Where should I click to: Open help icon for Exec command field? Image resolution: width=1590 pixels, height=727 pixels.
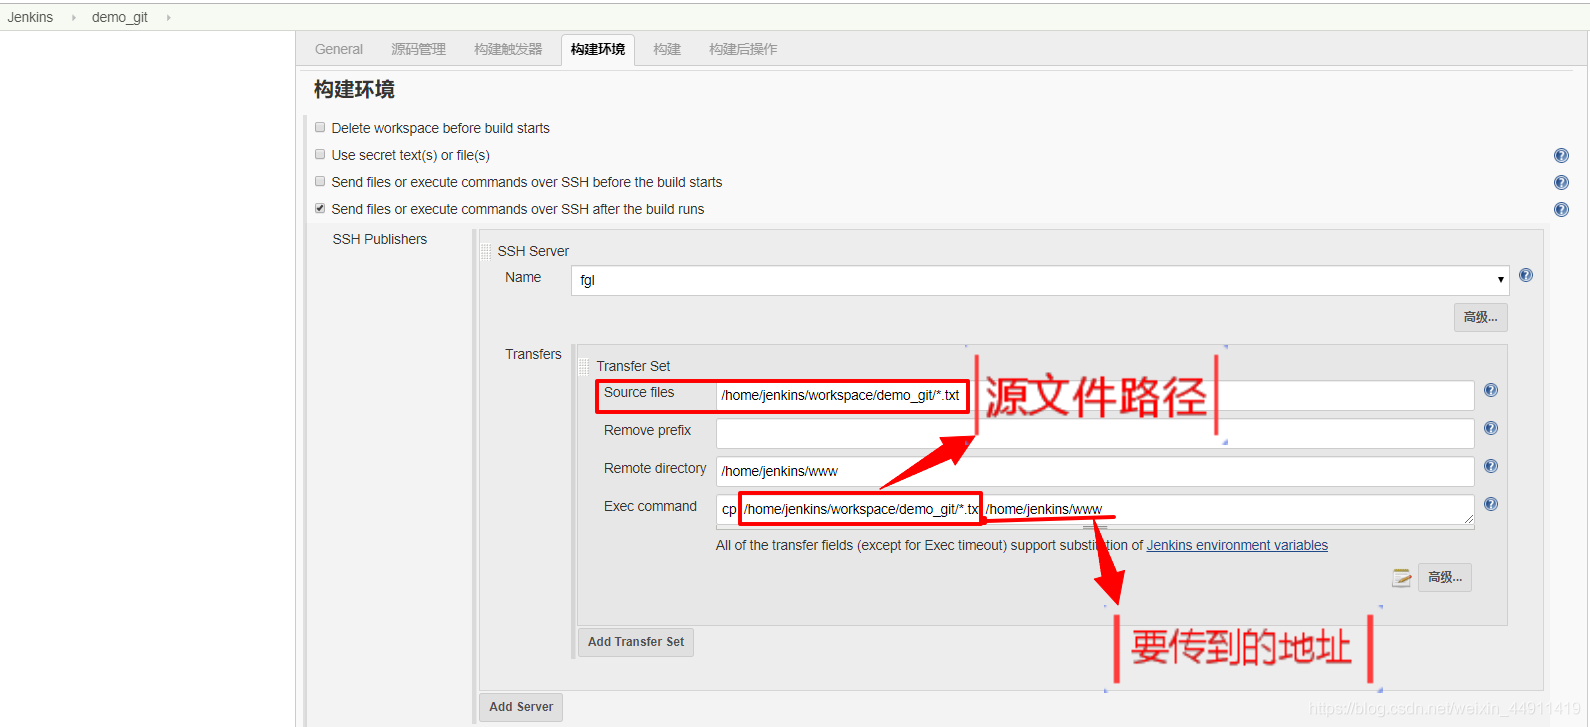(1491, 504)
